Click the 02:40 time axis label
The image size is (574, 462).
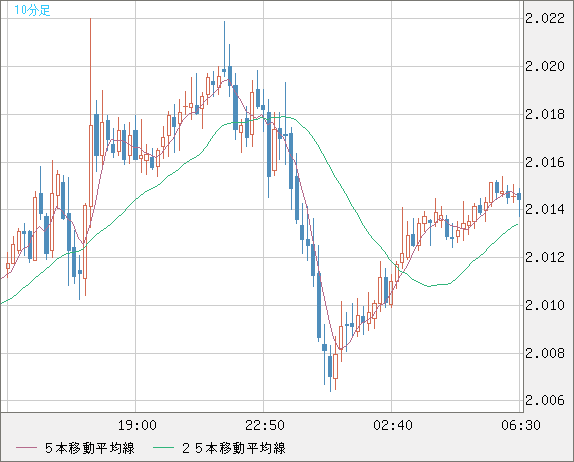click(x=393, y=425)
